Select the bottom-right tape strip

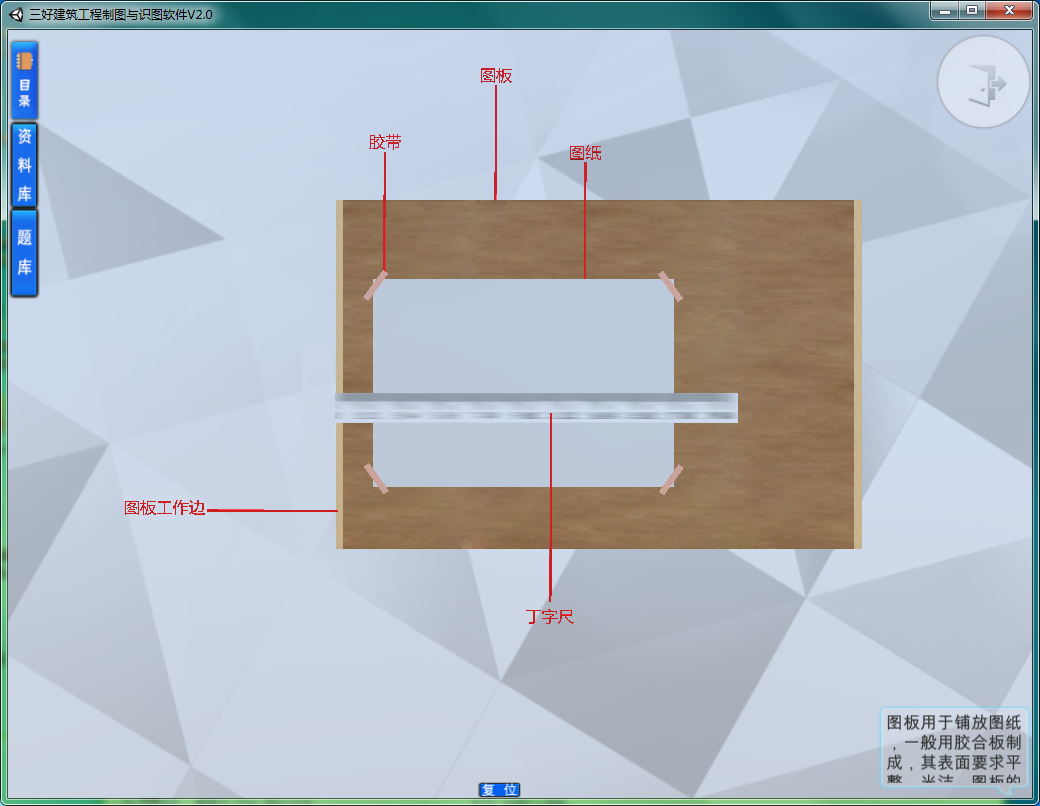click(x=671, y=479)
